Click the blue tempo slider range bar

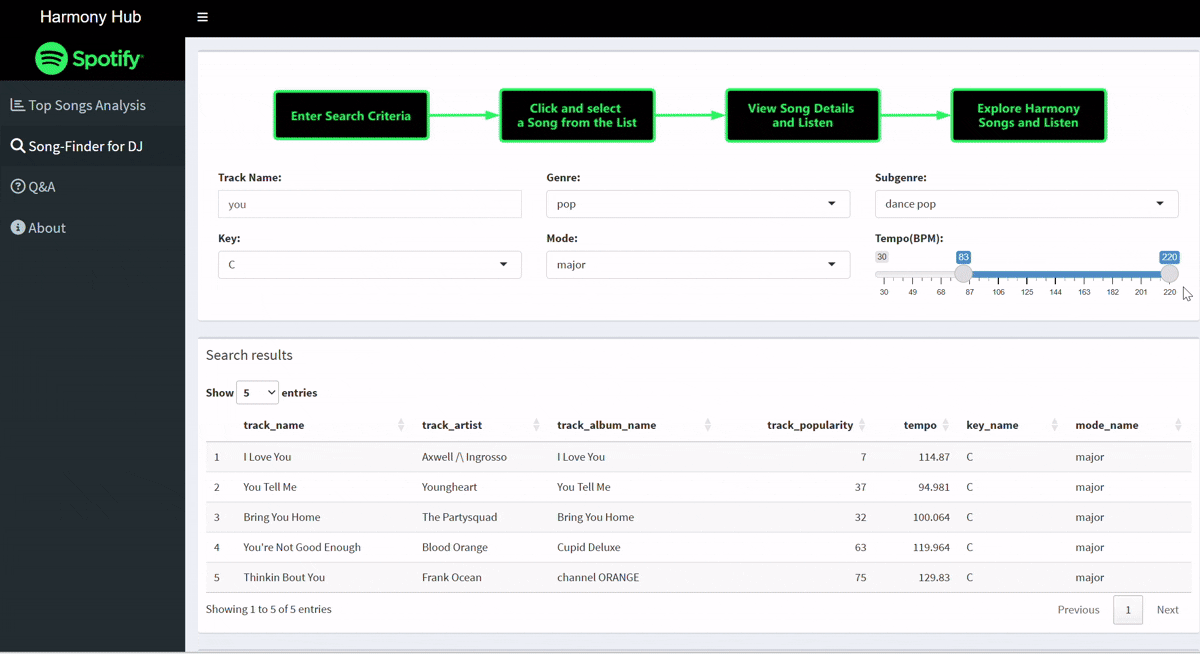click(1066, 274)
